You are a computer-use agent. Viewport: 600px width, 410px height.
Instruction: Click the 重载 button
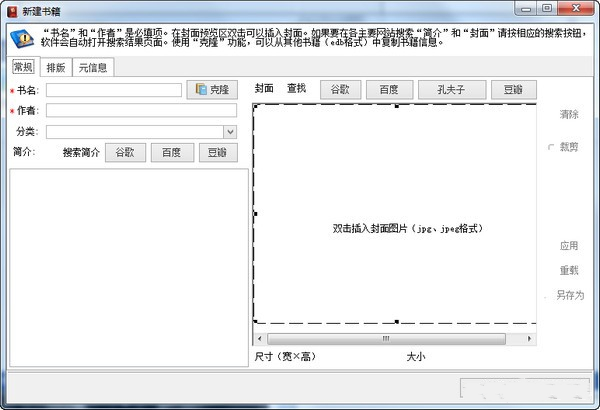click(569, 271)
